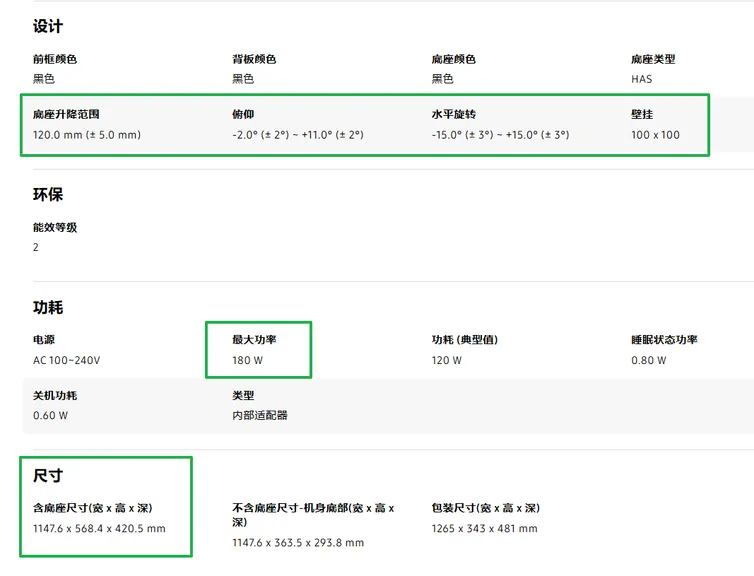Viewport: 754px width, 576px height.
Task: Click the 水平旋转 label
Action: (x=453, y=114)
